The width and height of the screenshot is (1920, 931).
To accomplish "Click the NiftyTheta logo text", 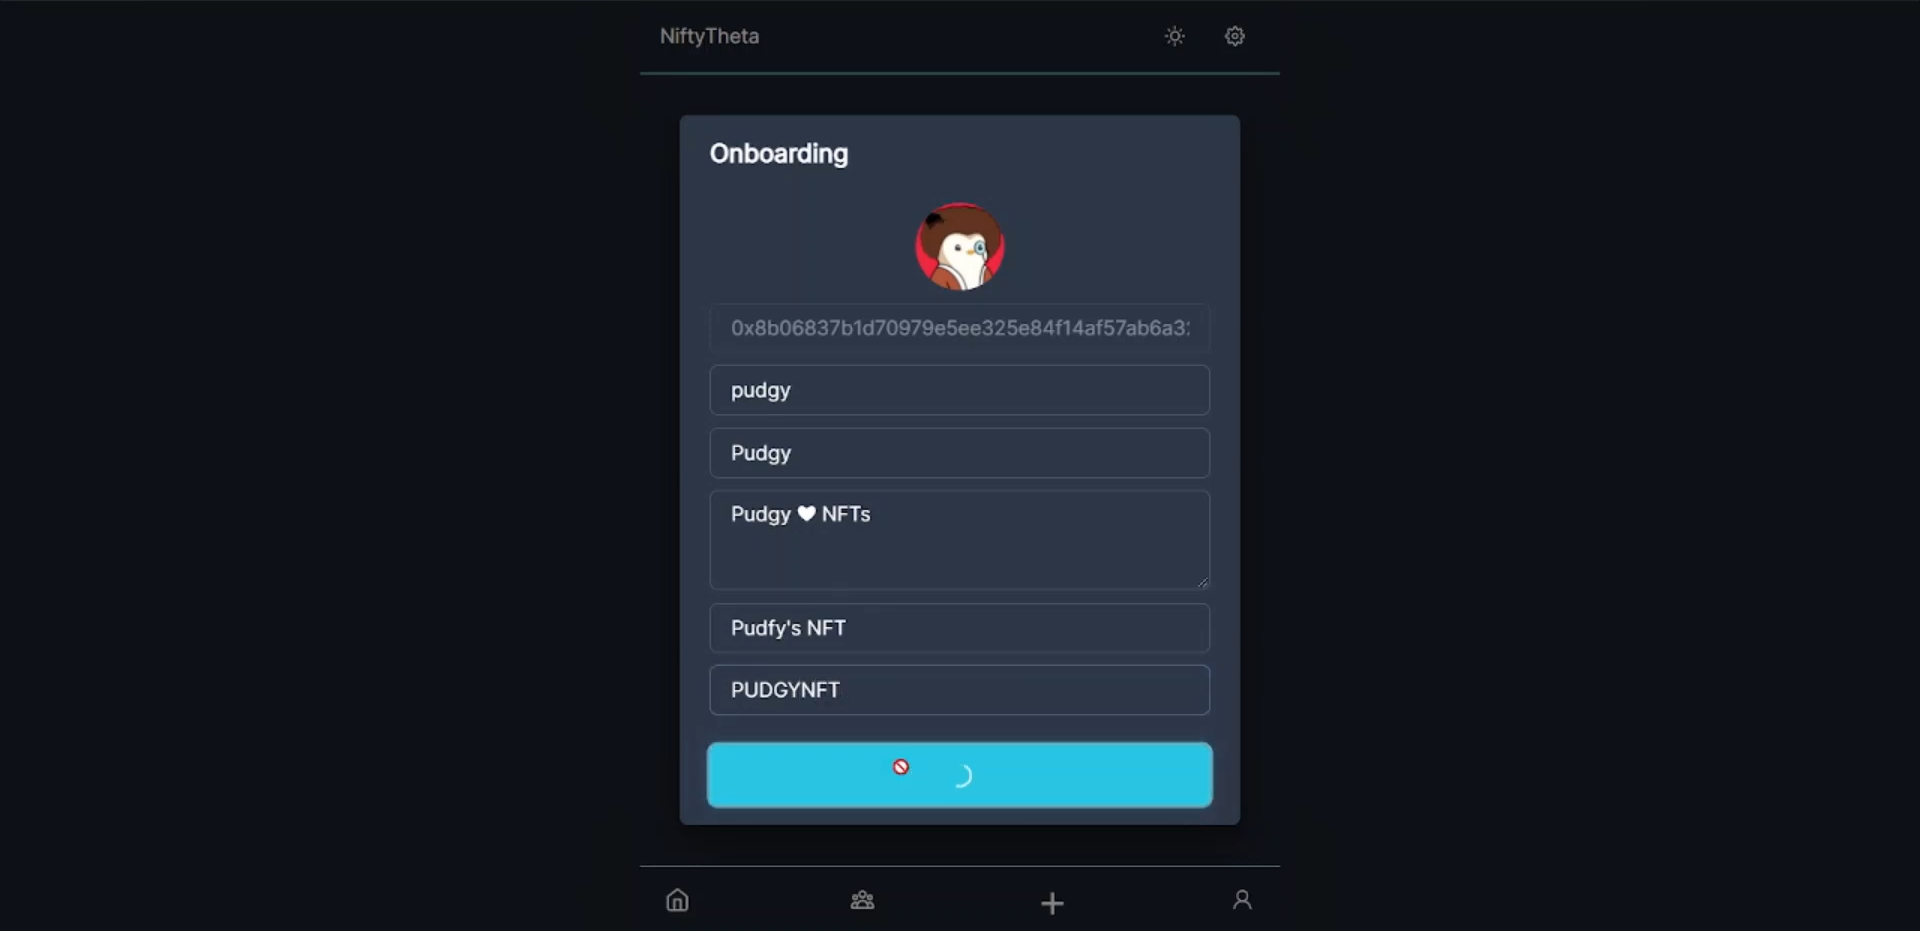I will click(x=709, y=36).
